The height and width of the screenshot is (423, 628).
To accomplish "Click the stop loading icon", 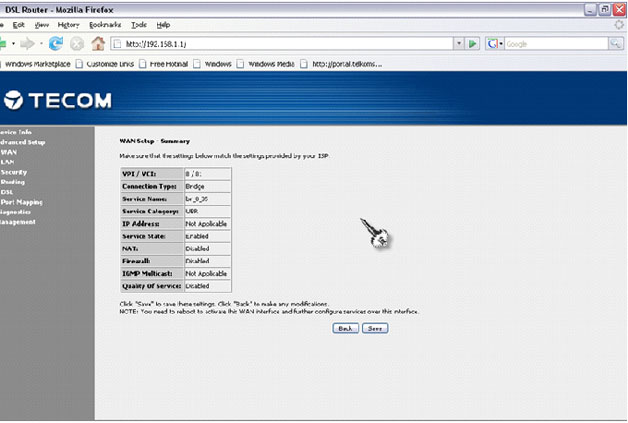I will coord(76,44).
